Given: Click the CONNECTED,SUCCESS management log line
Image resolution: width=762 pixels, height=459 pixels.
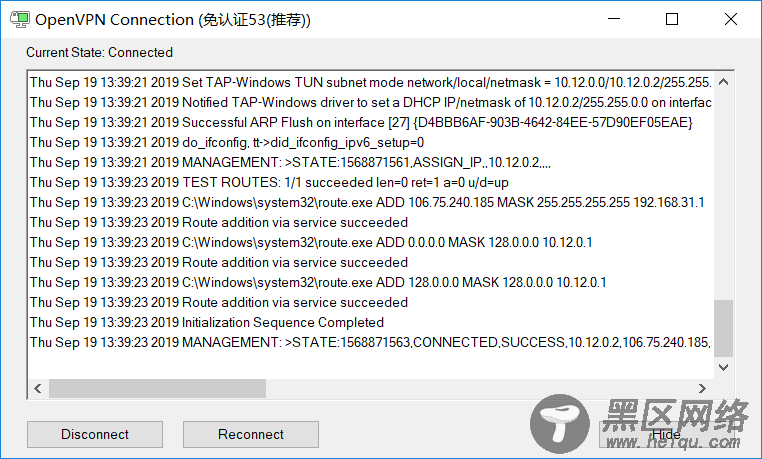Looking at the screenshot, I should [x=371, y=342].
